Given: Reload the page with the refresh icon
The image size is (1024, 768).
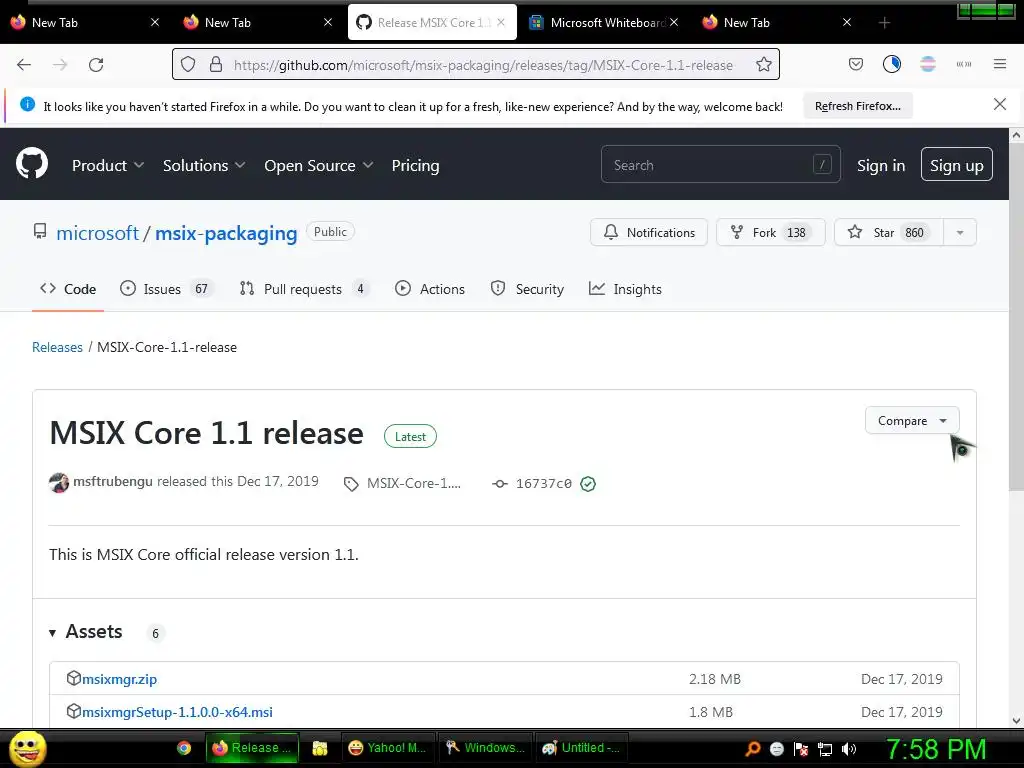Looking at the screenshot, I should tap(96, 65).
